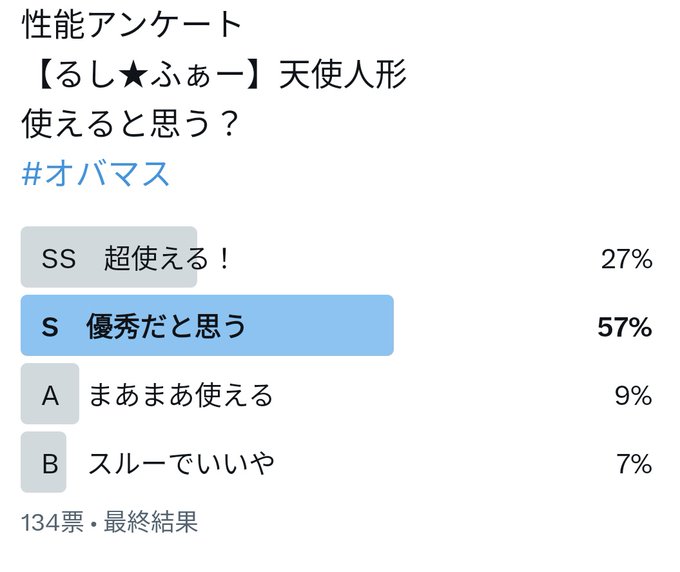Click the bold S rank label
The image size is (680, 572).
[50, 327]
